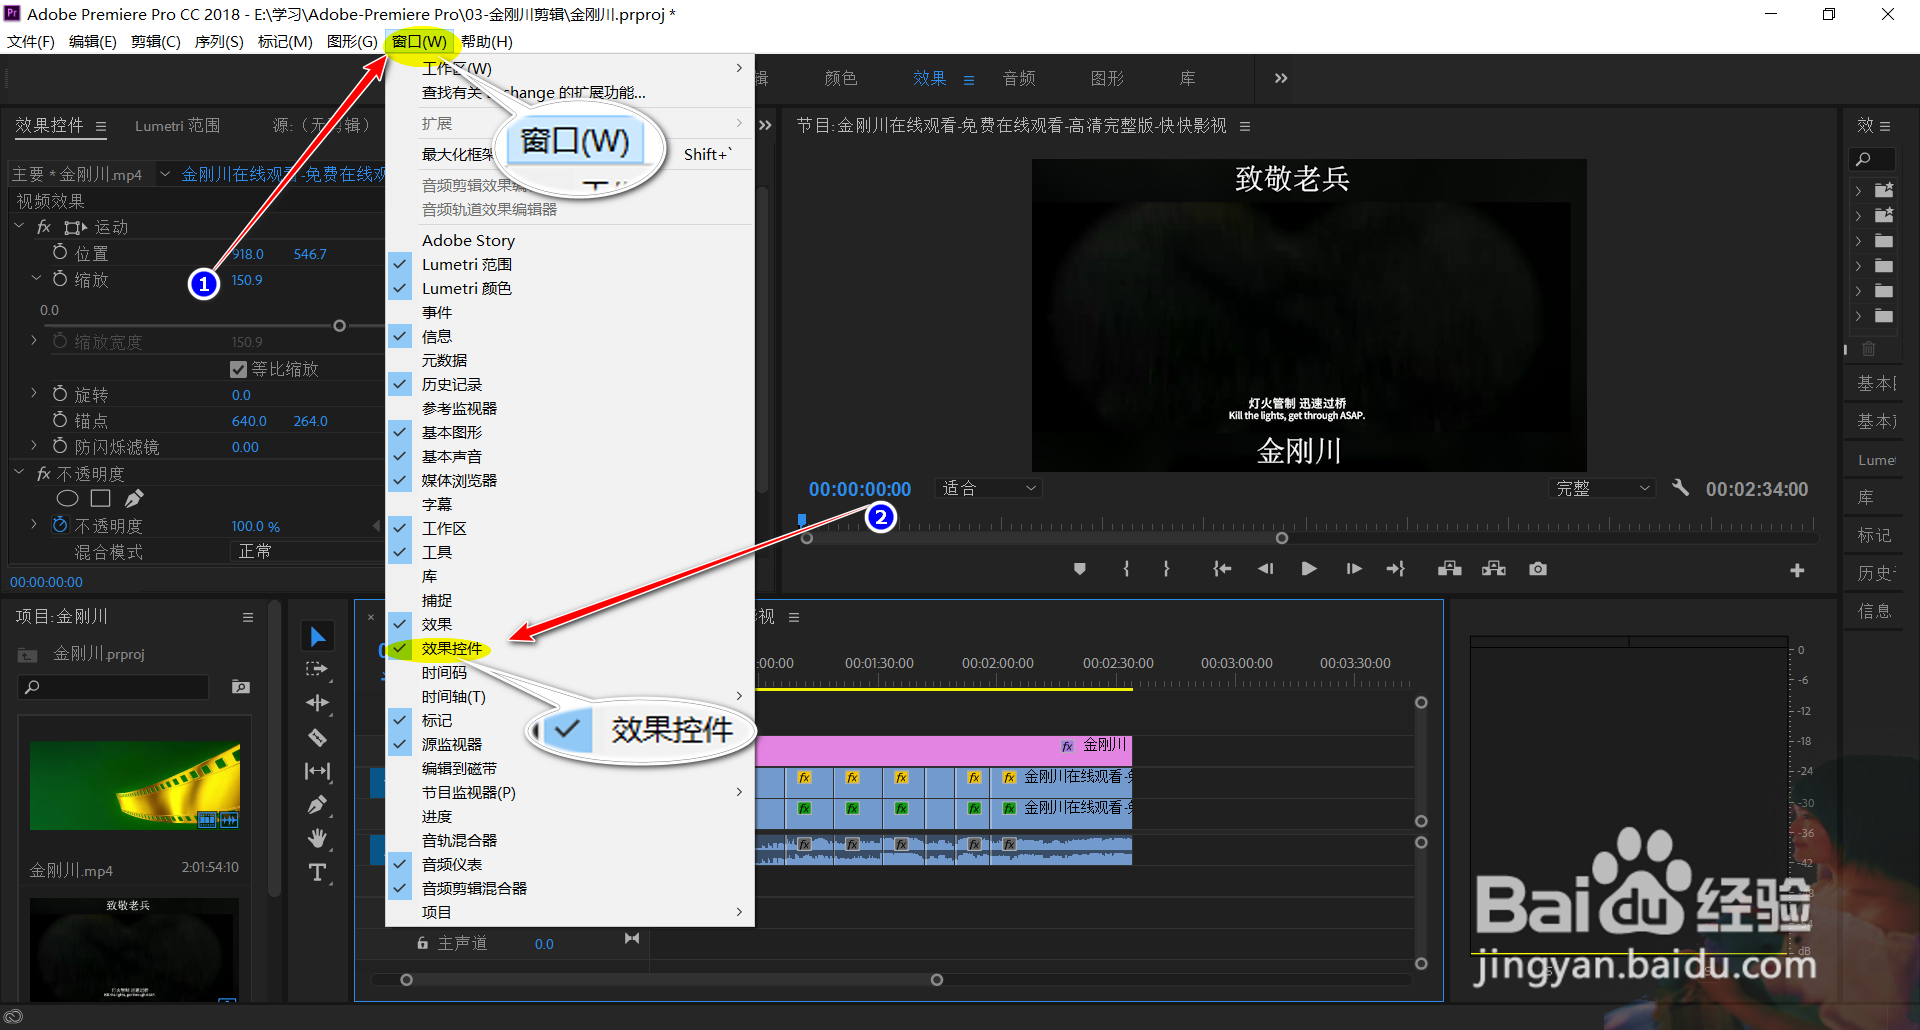Select the Ripple Edit tool
Viewport: 1920px width, 1030px height.
click(x=318, y=703)
